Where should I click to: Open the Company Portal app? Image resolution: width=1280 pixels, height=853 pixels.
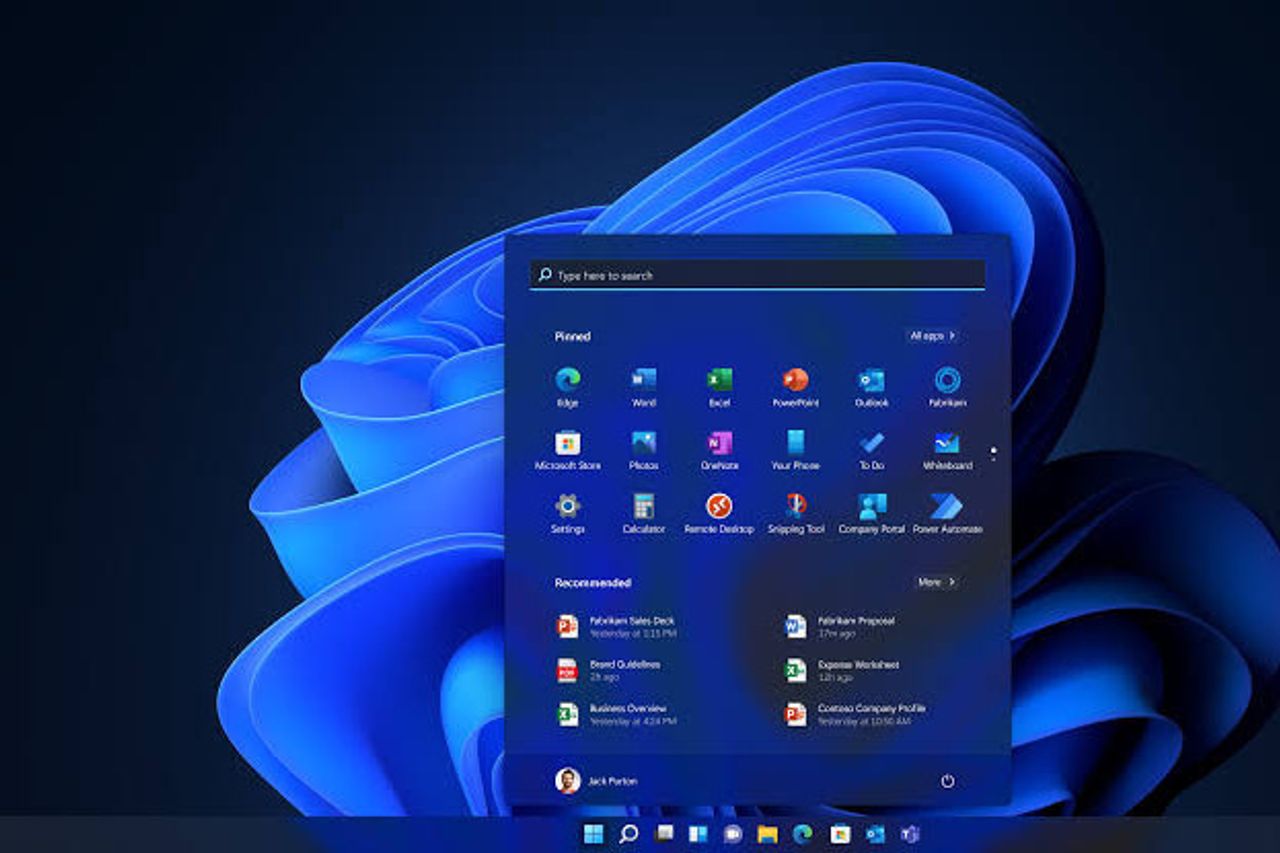pyautogui.click(x=871, y=513)
